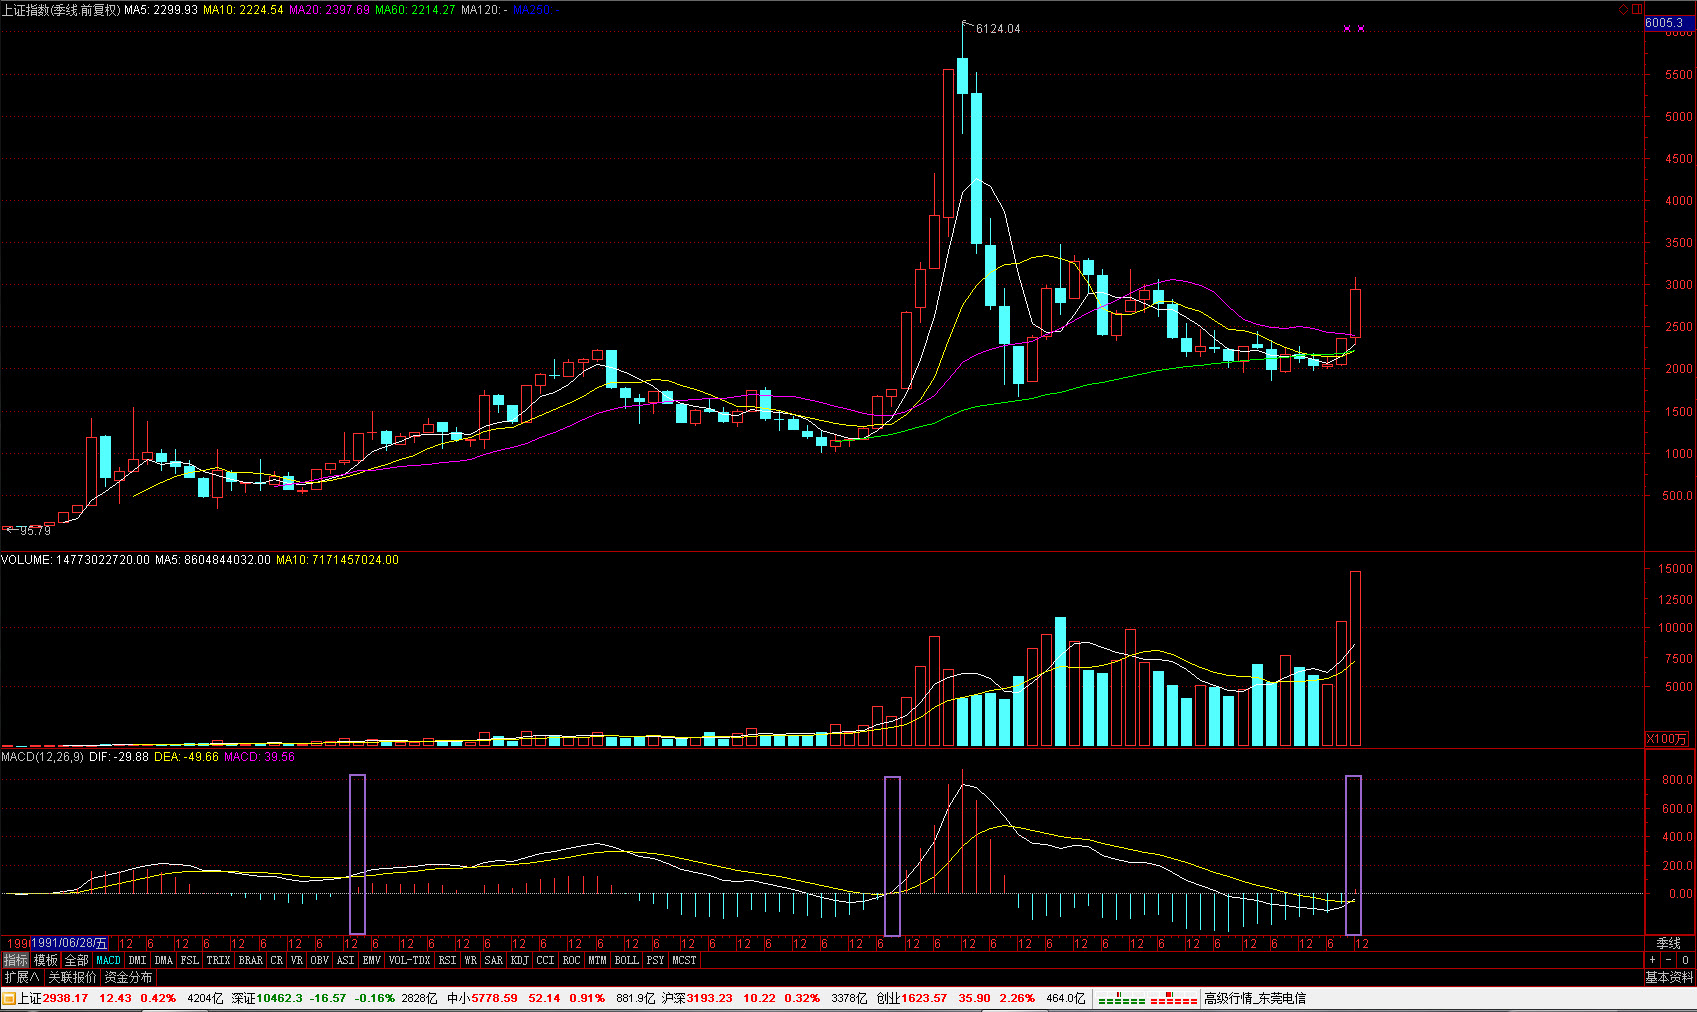The width and height of the screenshot is (1697, 1012).
Task: Select the VR indicator tab
Action: 297,960
